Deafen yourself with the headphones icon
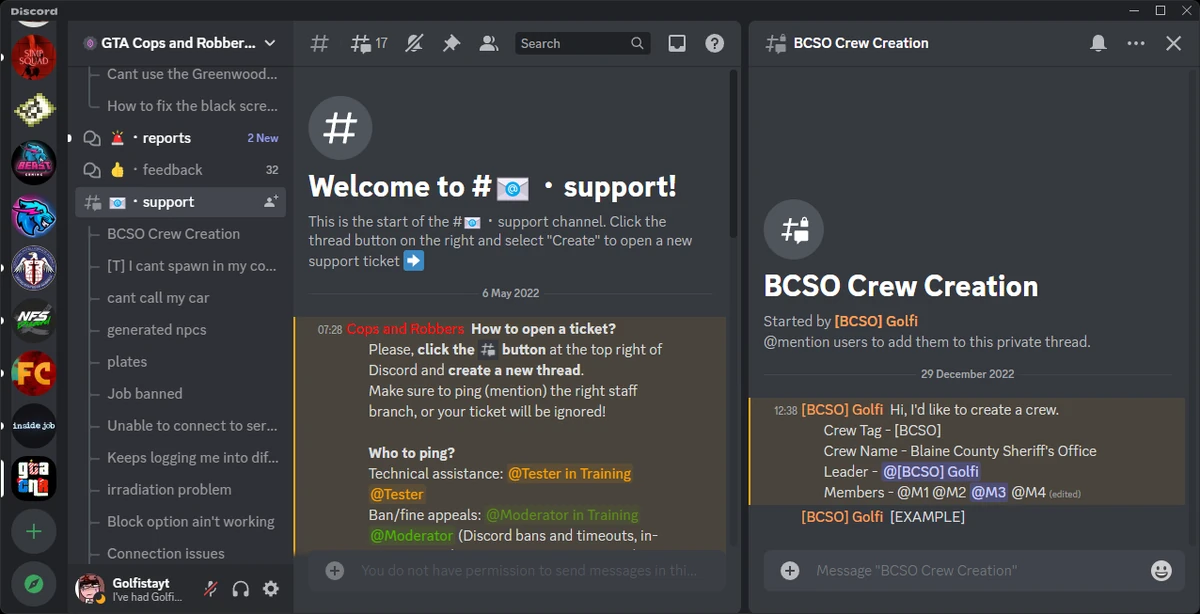The width and height of the screenshot is (1200, 614). [x=240, y=589]
